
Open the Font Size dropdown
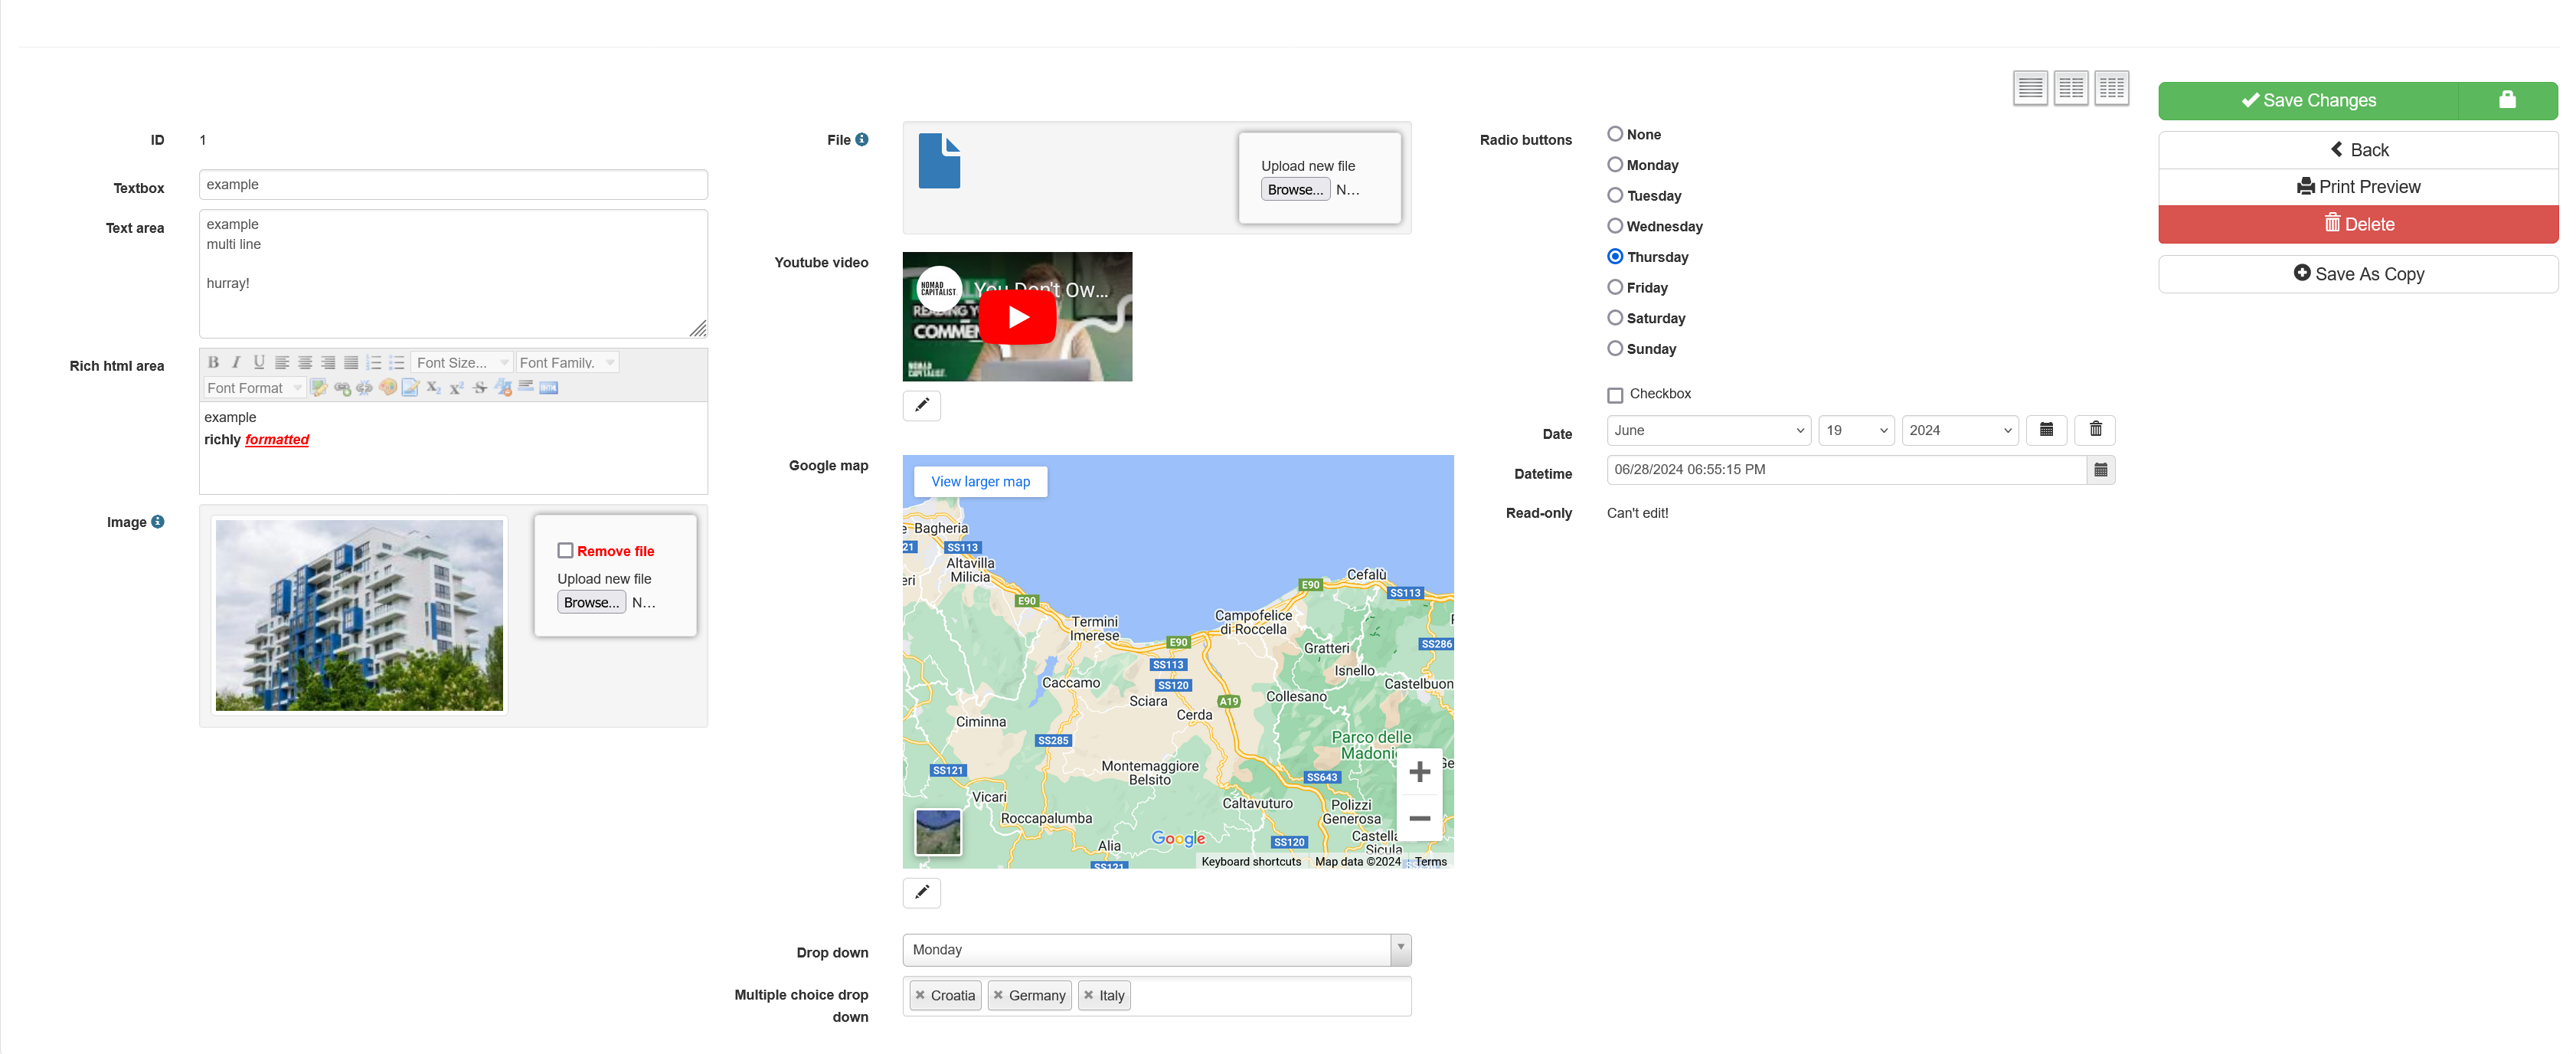[x=462, y=362]
